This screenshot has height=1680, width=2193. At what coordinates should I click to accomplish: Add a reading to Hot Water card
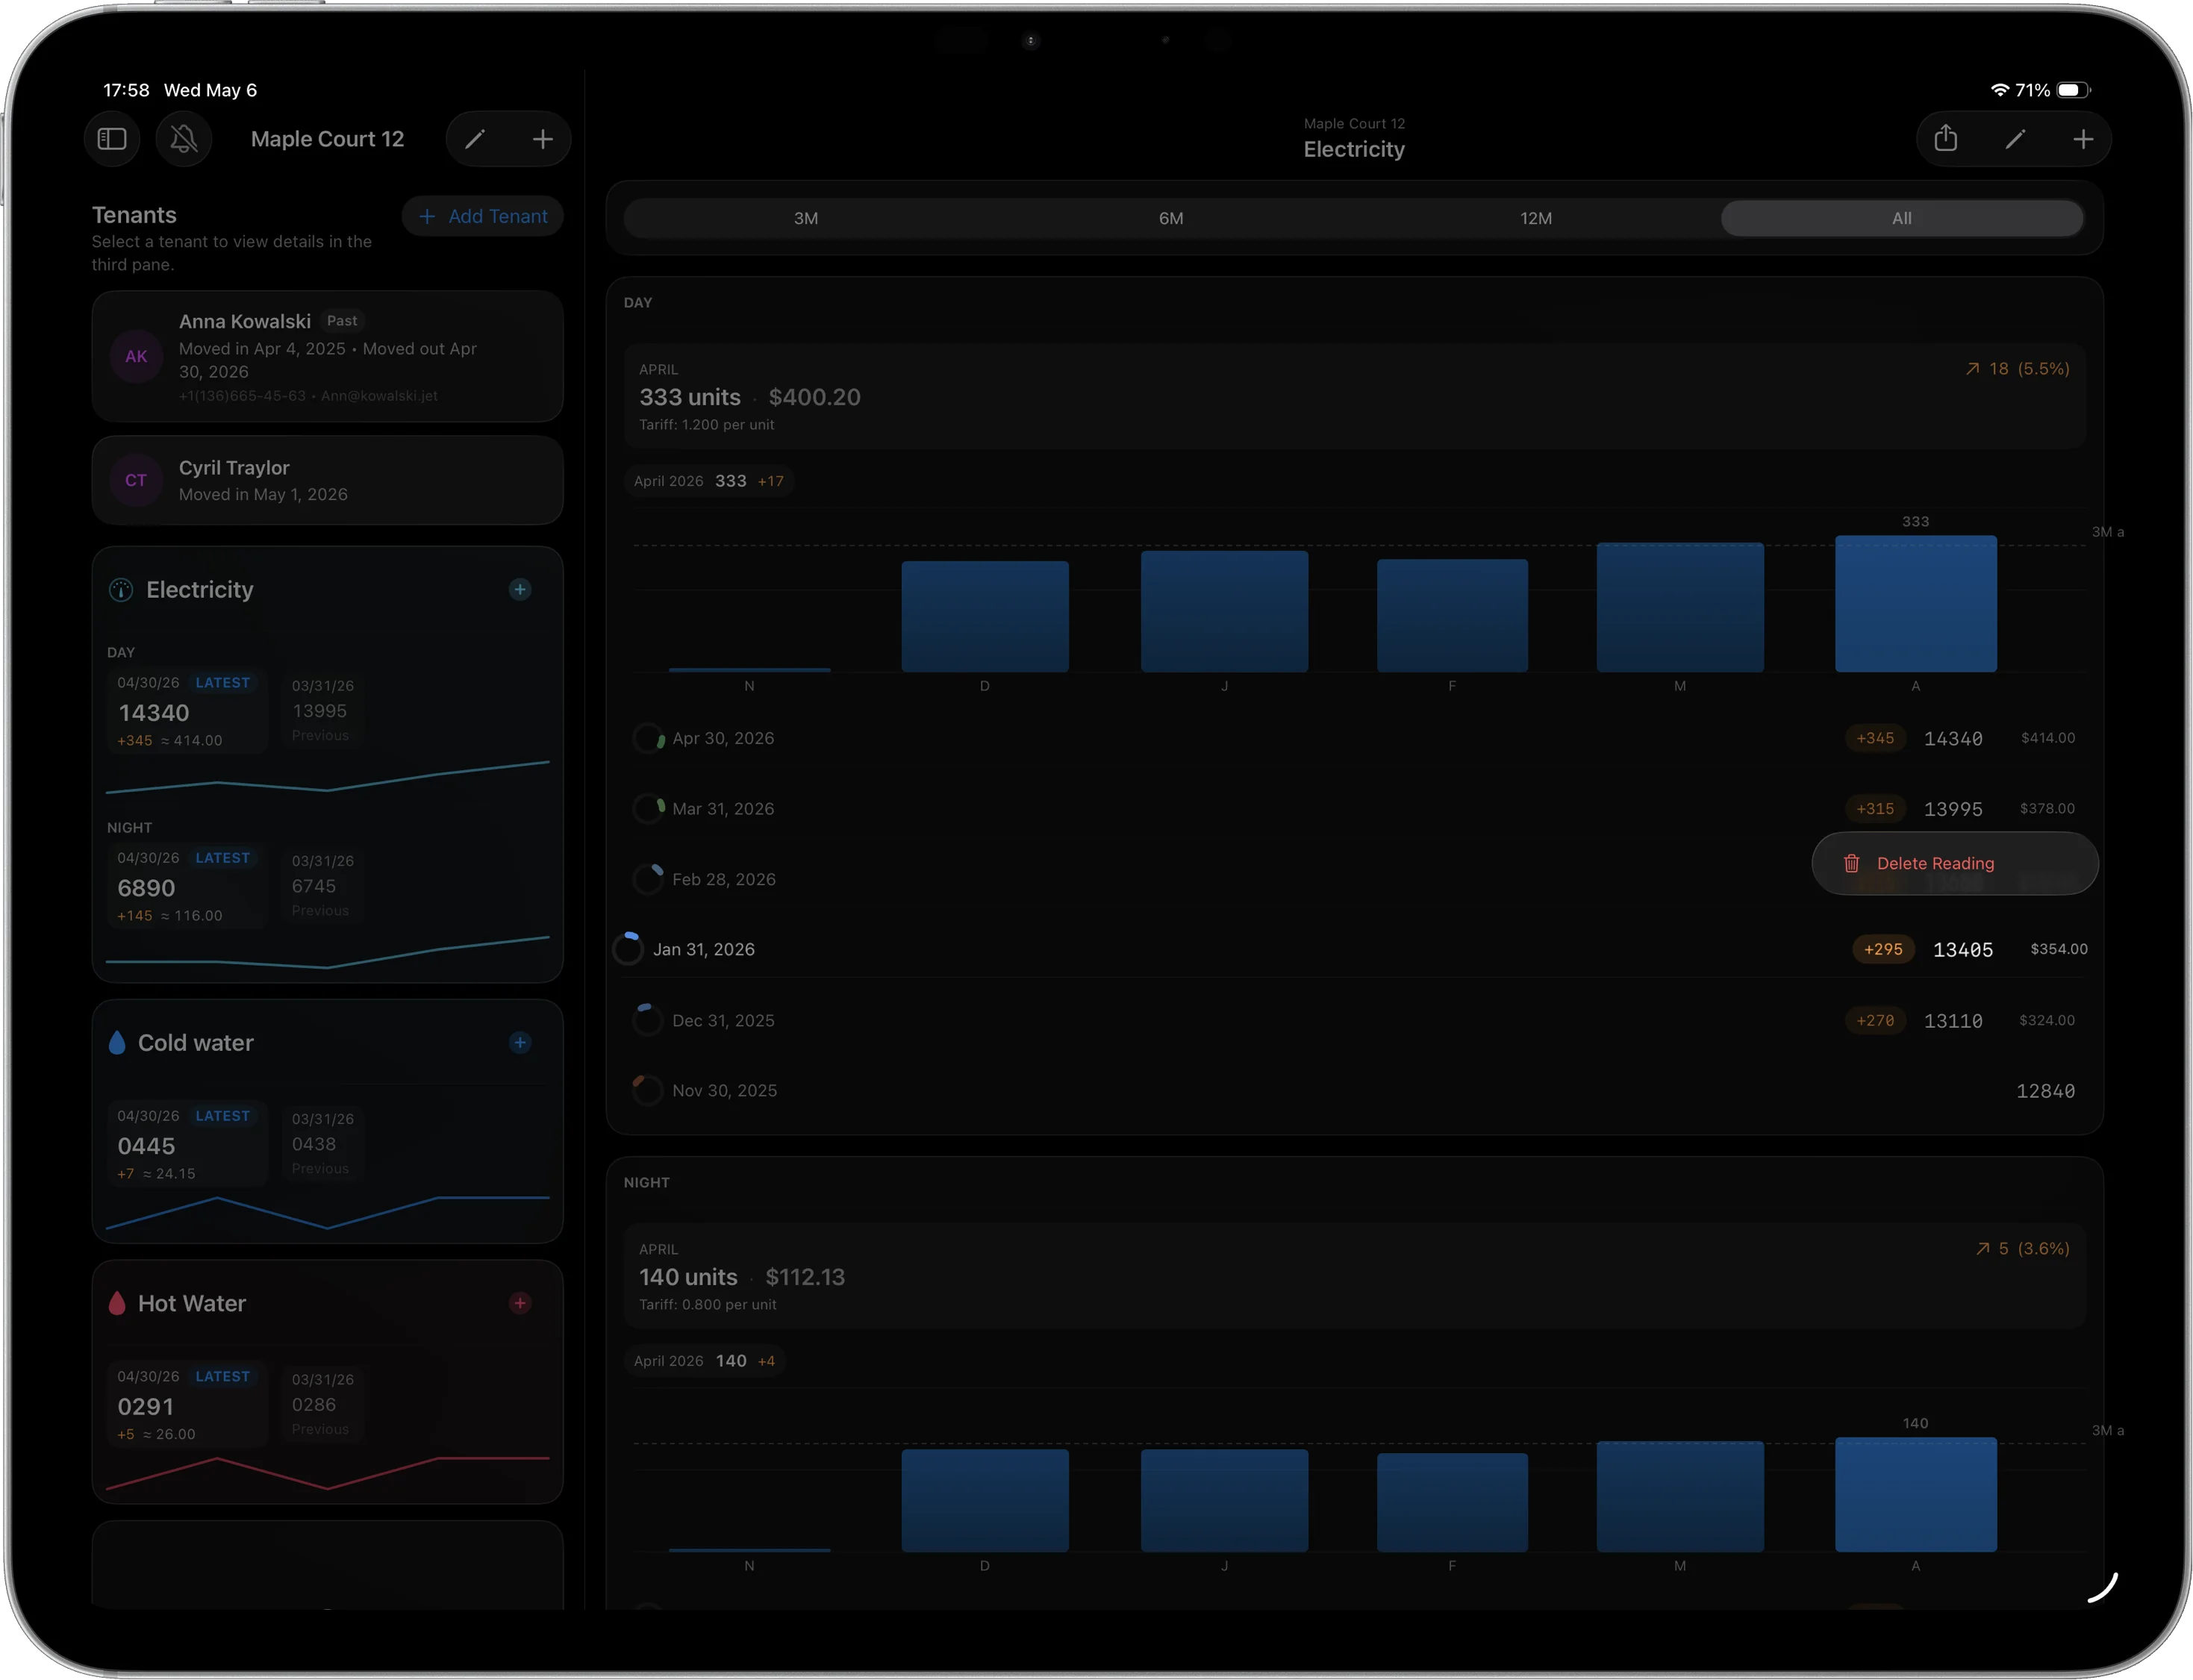coord(520,1303)
